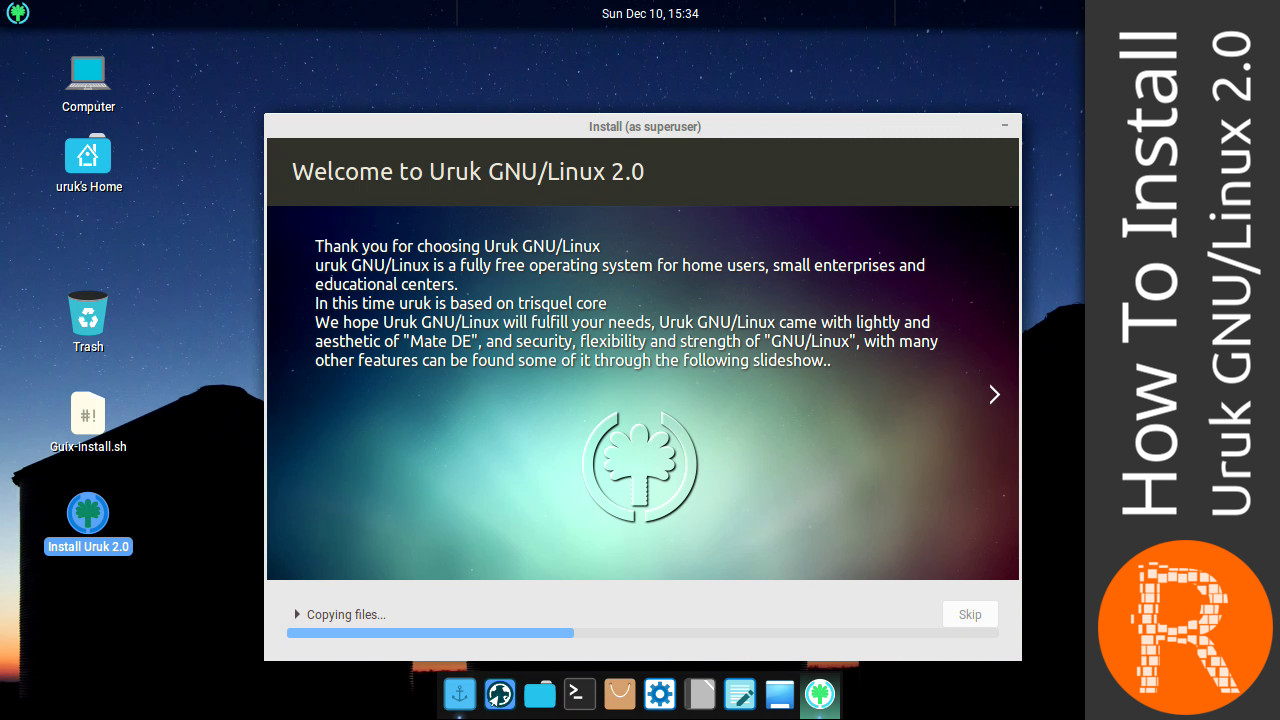The width and height of the screenshot is (1280, 720).
Task: Click the Uruk tree logo in slideshow
Action: pos(640,465)
